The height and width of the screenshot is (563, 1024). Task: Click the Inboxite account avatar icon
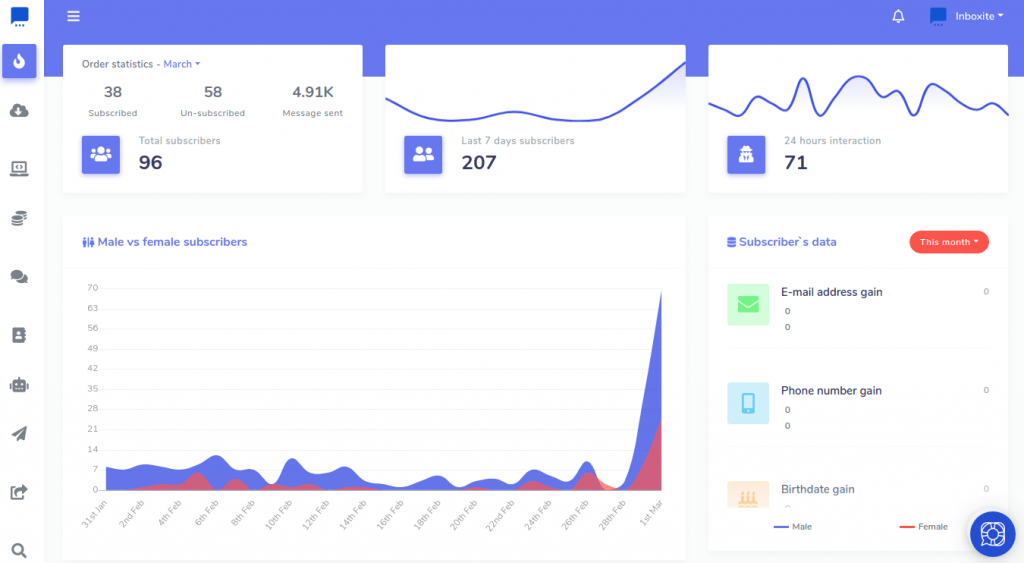coord(938,16)
